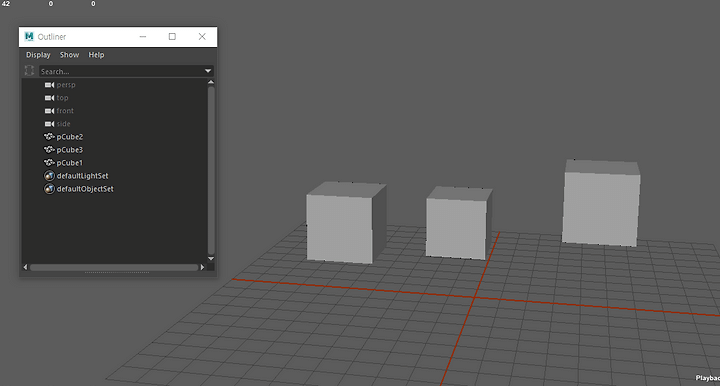
Task: Click the Outliner horizontal scrollbar track
Action: click(x=114, y=267)
